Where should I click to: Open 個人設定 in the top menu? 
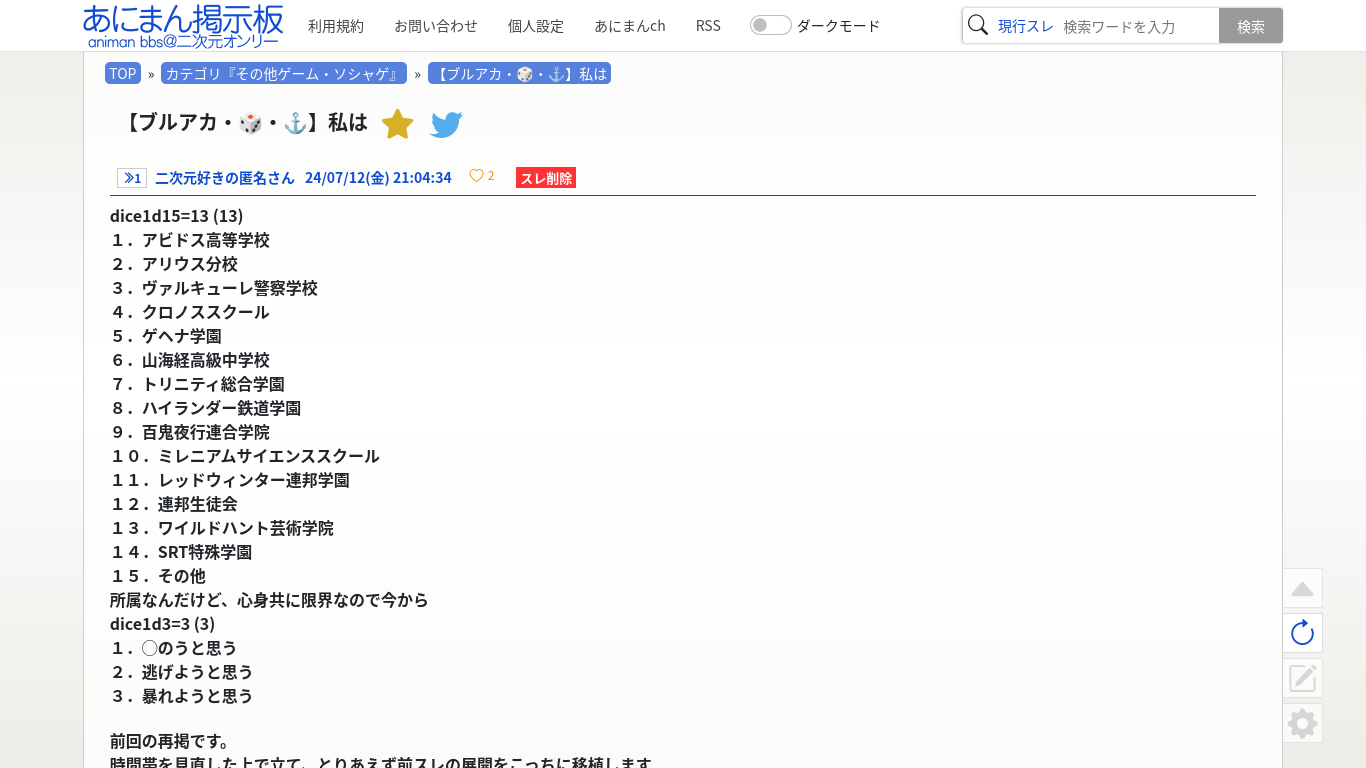pos(536,26)
